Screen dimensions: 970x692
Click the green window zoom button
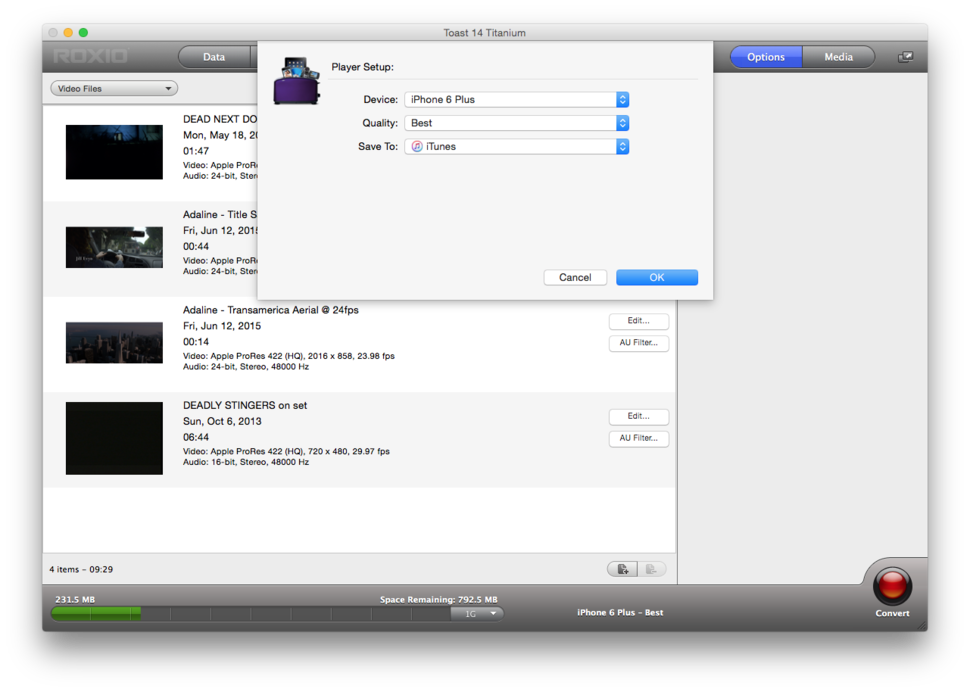(84, 33)
